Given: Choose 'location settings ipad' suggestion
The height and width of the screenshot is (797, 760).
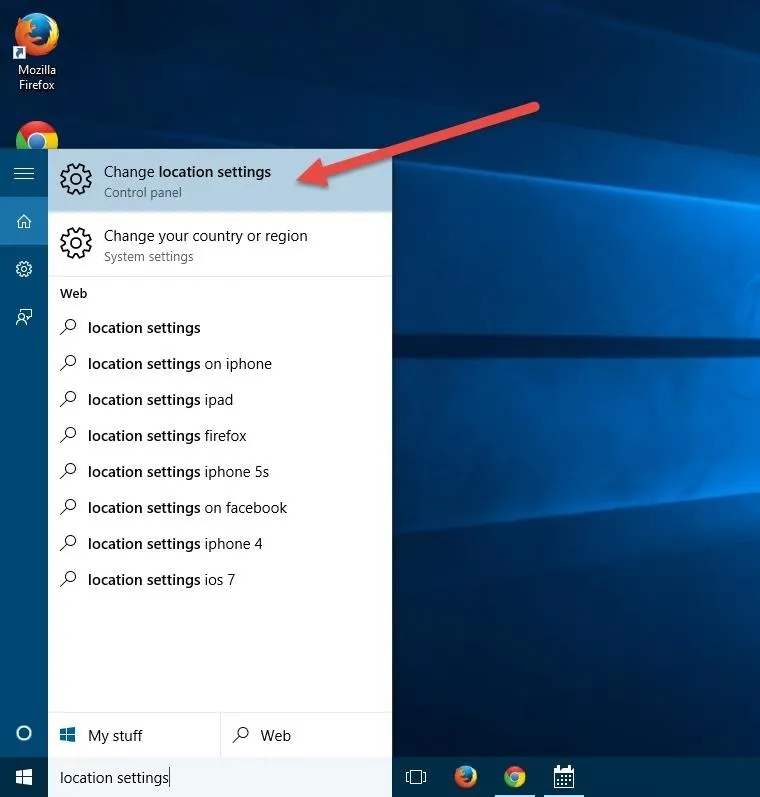Looking at the screenshot, I should tap(220, 400).
